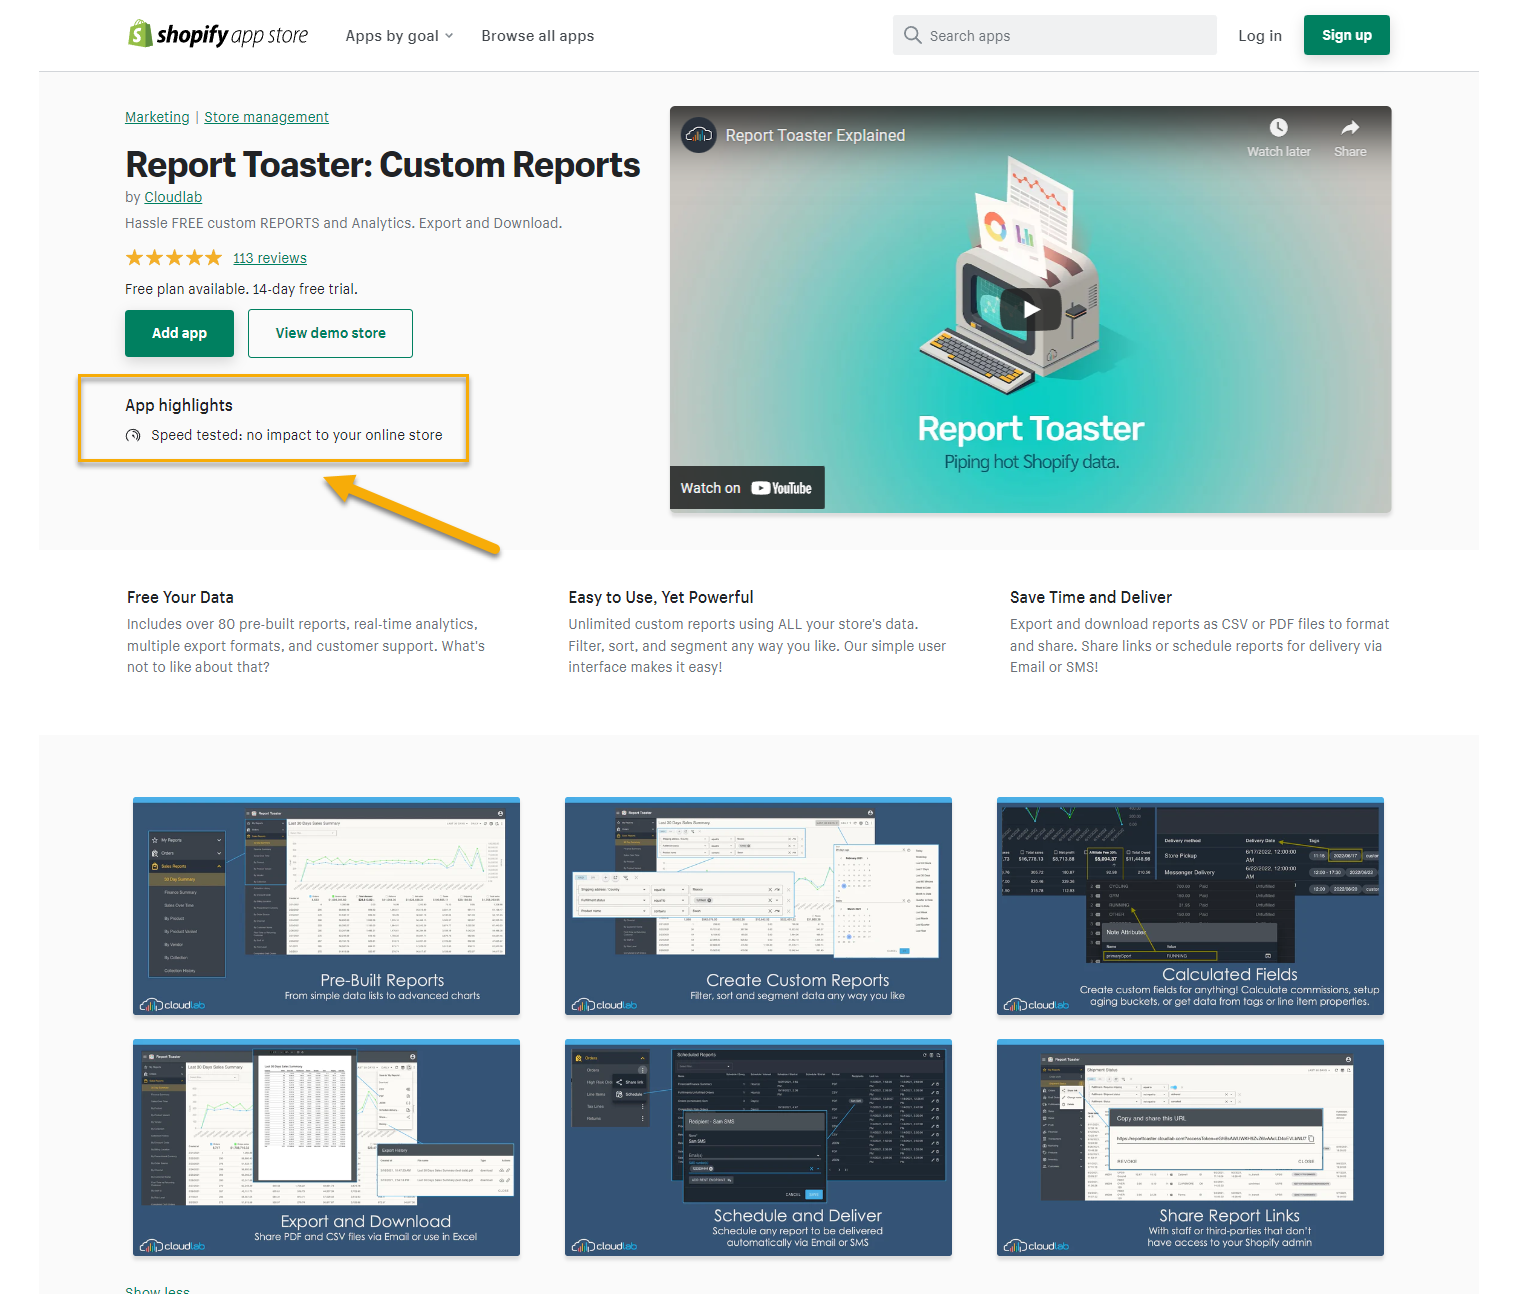
Task: Click the Log in link
Action: [1259, 36]
